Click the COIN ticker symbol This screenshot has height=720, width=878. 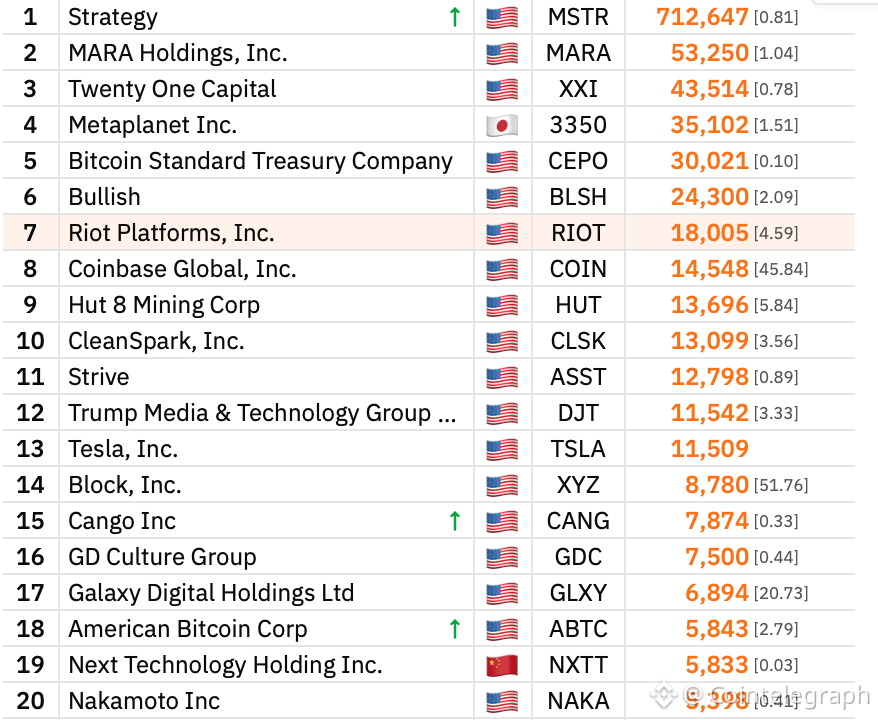[578, 269]
